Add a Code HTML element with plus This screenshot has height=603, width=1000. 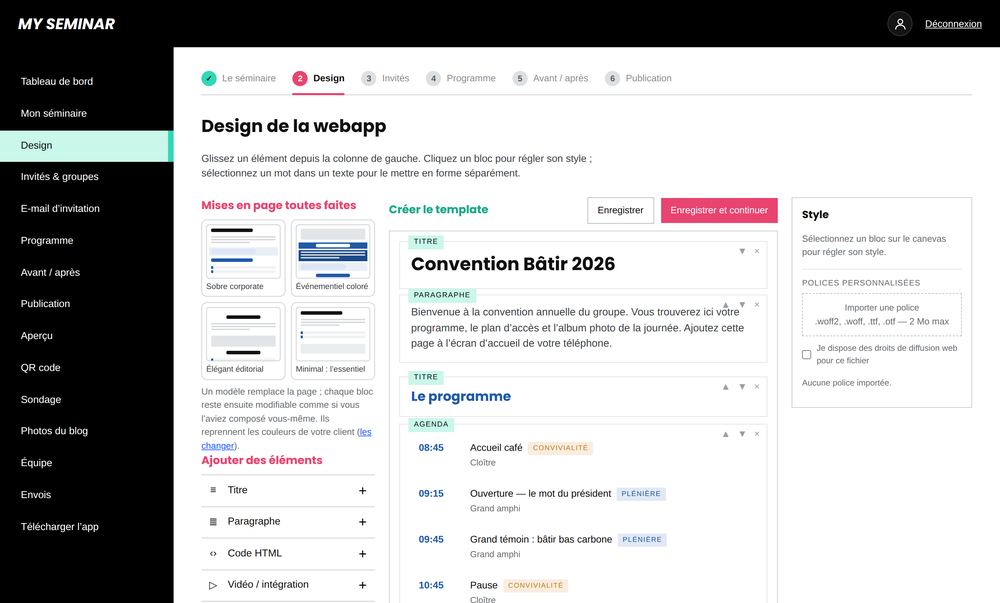[362, 554]
